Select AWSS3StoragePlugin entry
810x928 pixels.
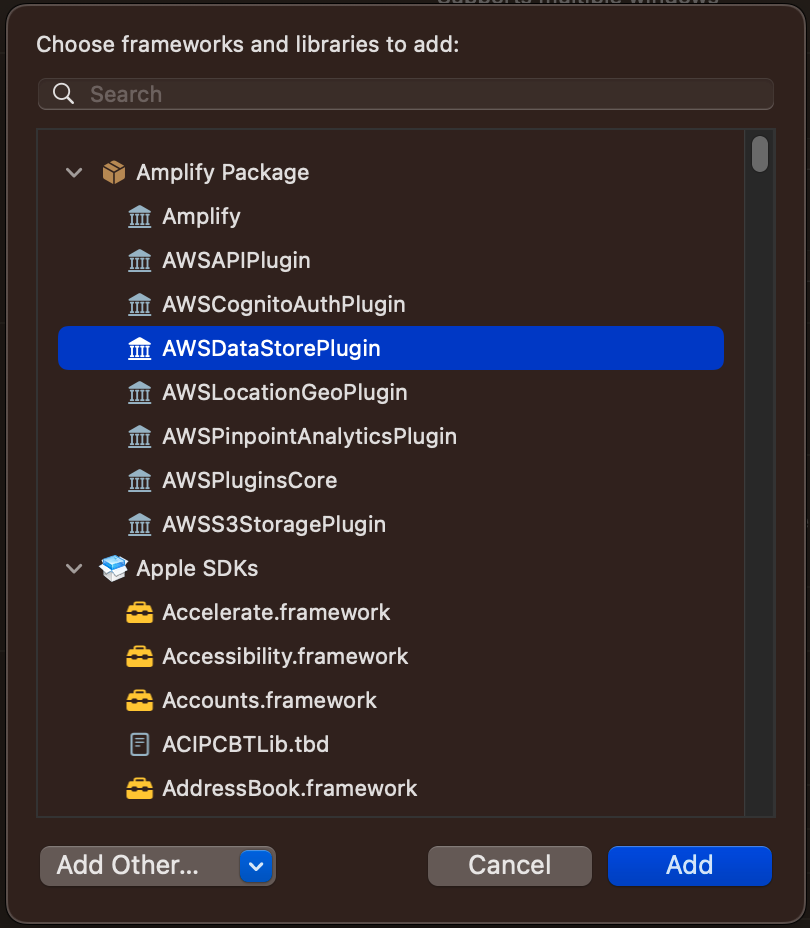tap(391, 524)
